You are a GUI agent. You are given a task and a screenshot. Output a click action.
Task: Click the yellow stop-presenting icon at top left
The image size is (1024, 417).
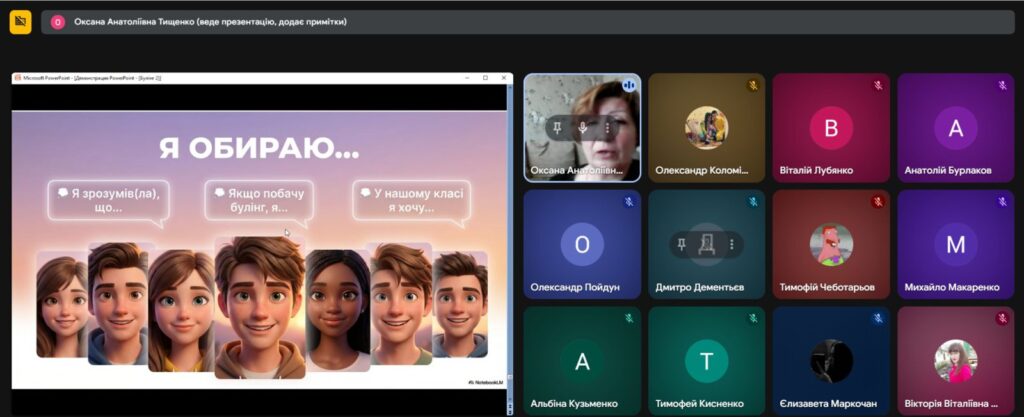click(20, 22)
